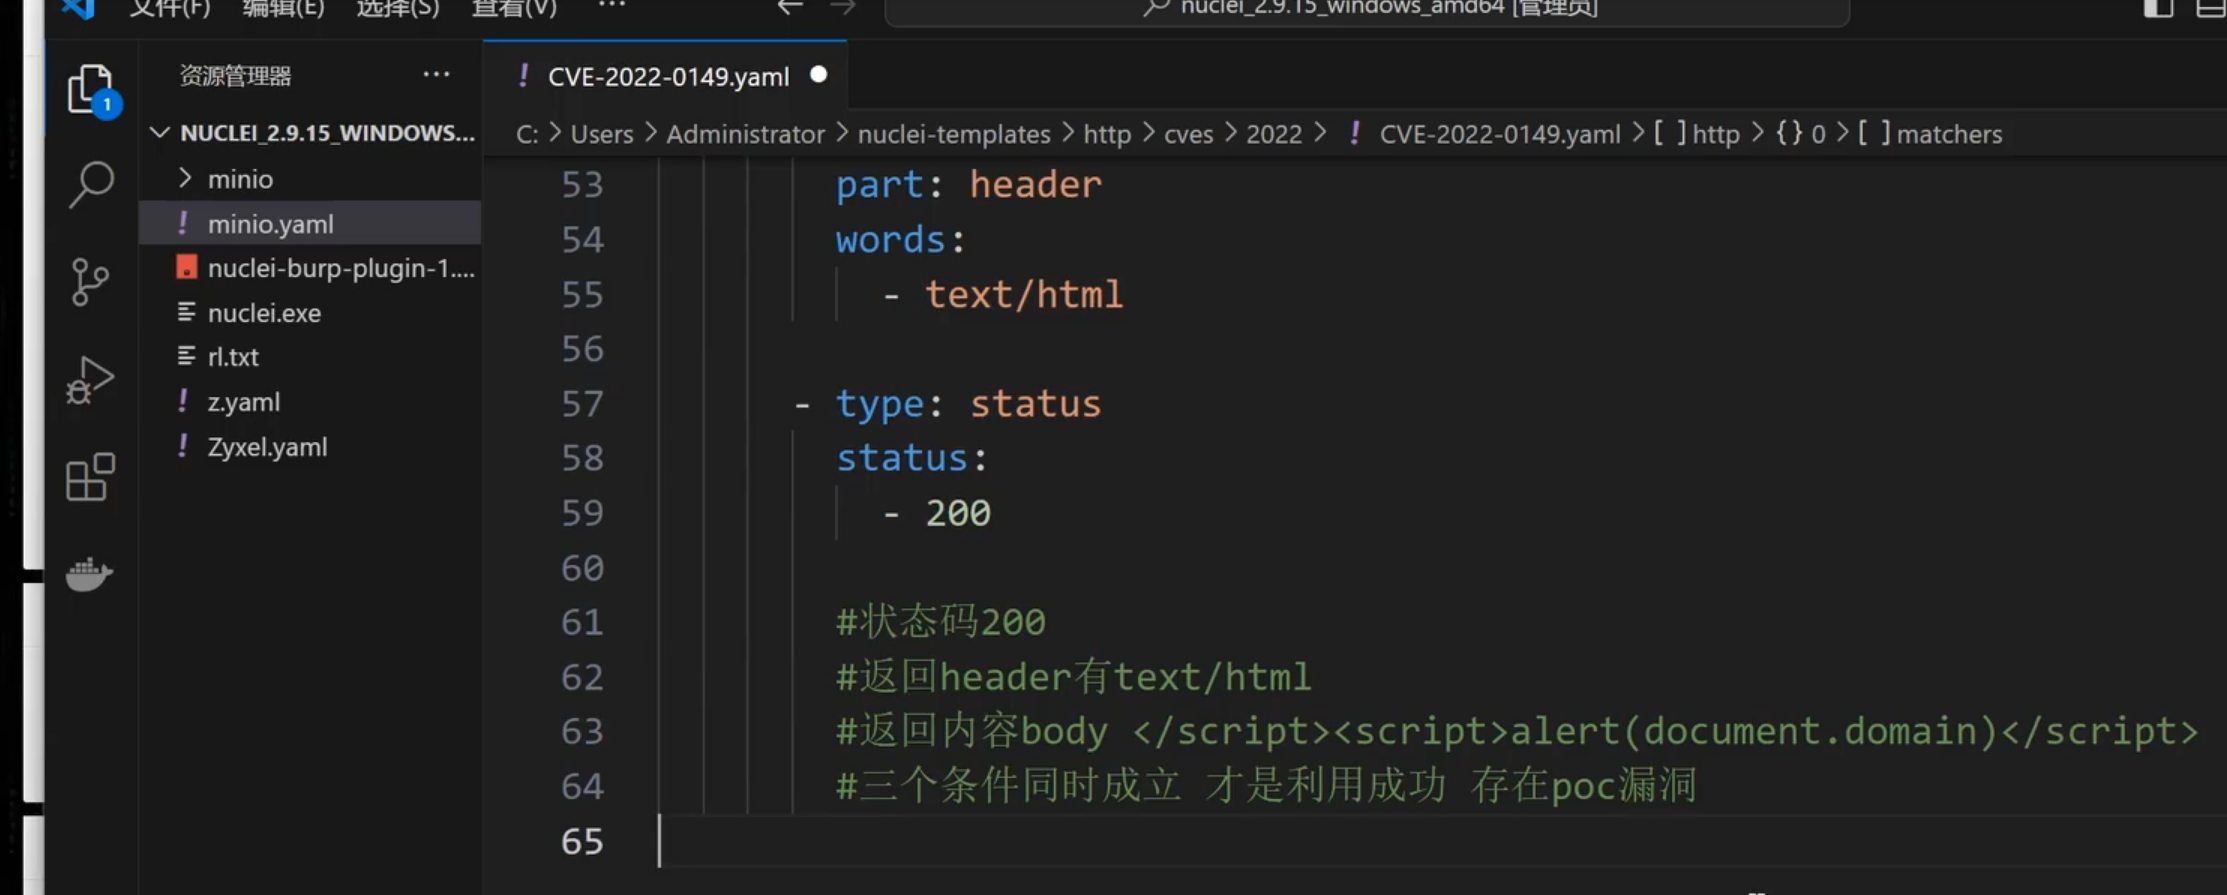Click the '#状态码200' comment on line 61

pos(941,622)
